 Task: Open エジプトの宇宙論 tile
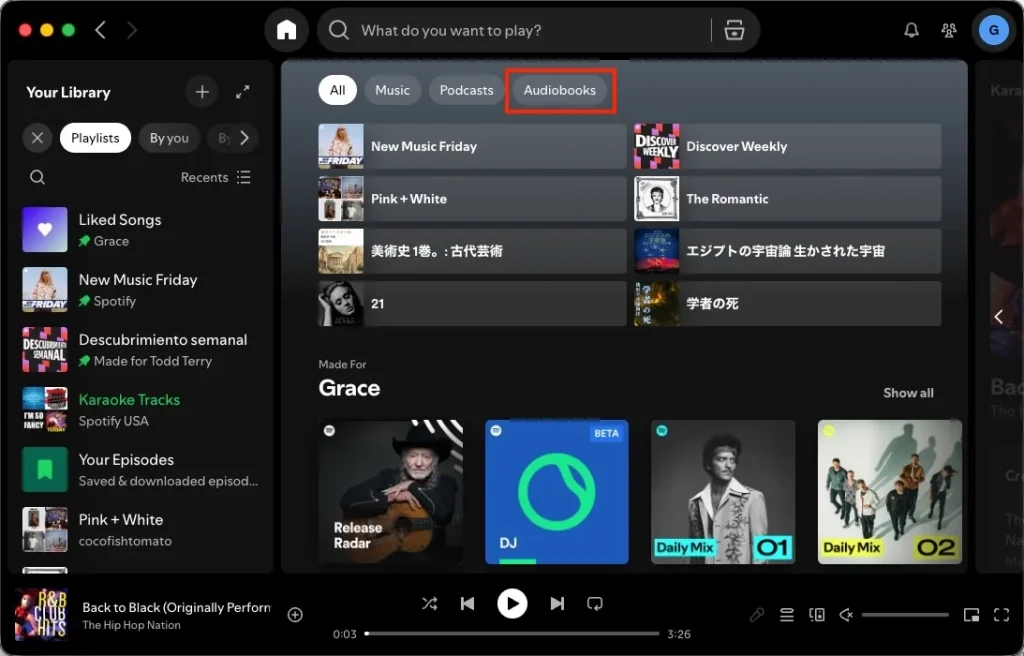(788, 251)
